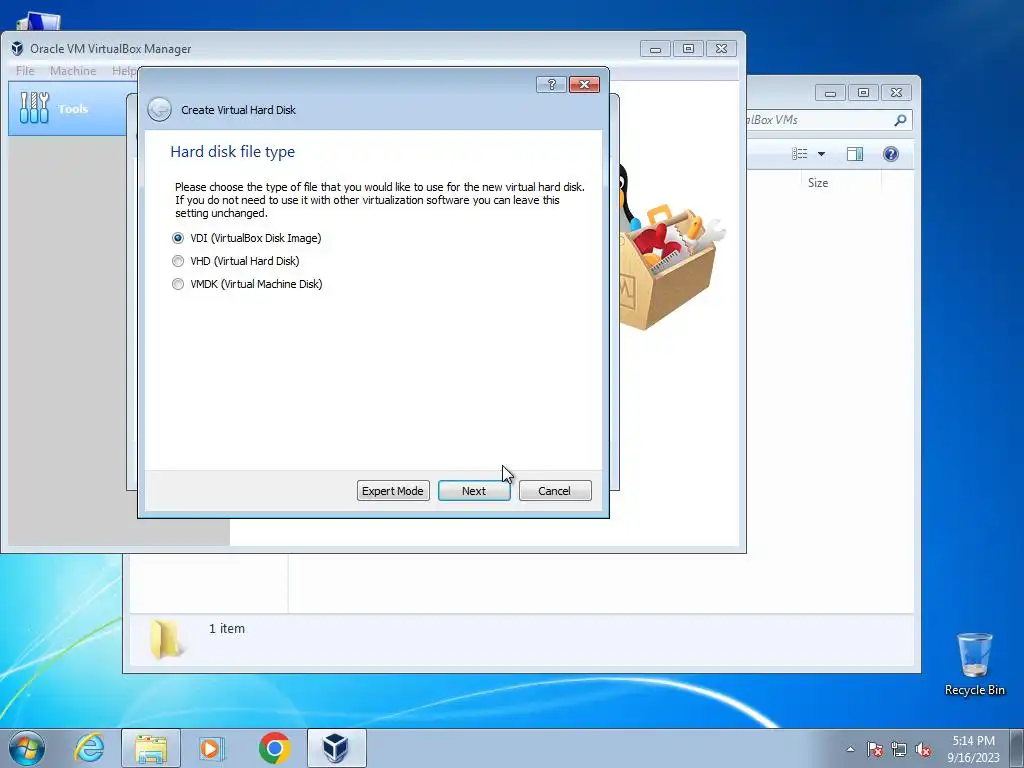The image size is (1024, 768).
Task: Pick VMDK (Virtual Machine Disk) option
Action: pyautogui.click(x=248, y=284)
